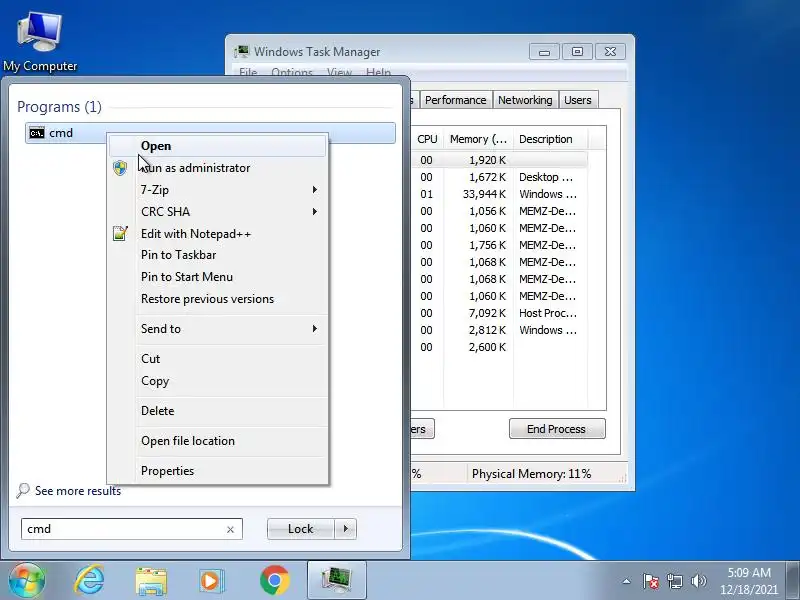Click the clock showing 5:09 AM
Image resolution: width=800 pixels, height=600 pixels.
coord(748,573)
